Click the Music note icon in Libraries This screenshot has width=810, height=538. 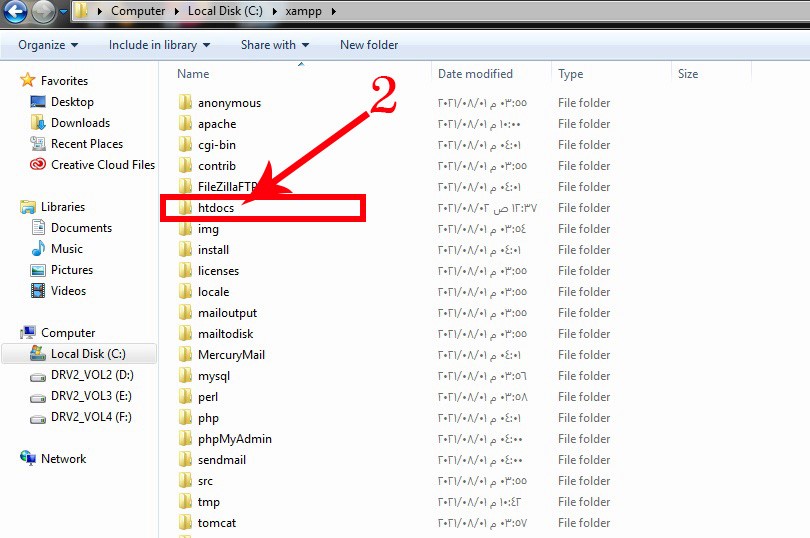pos(38,249)
